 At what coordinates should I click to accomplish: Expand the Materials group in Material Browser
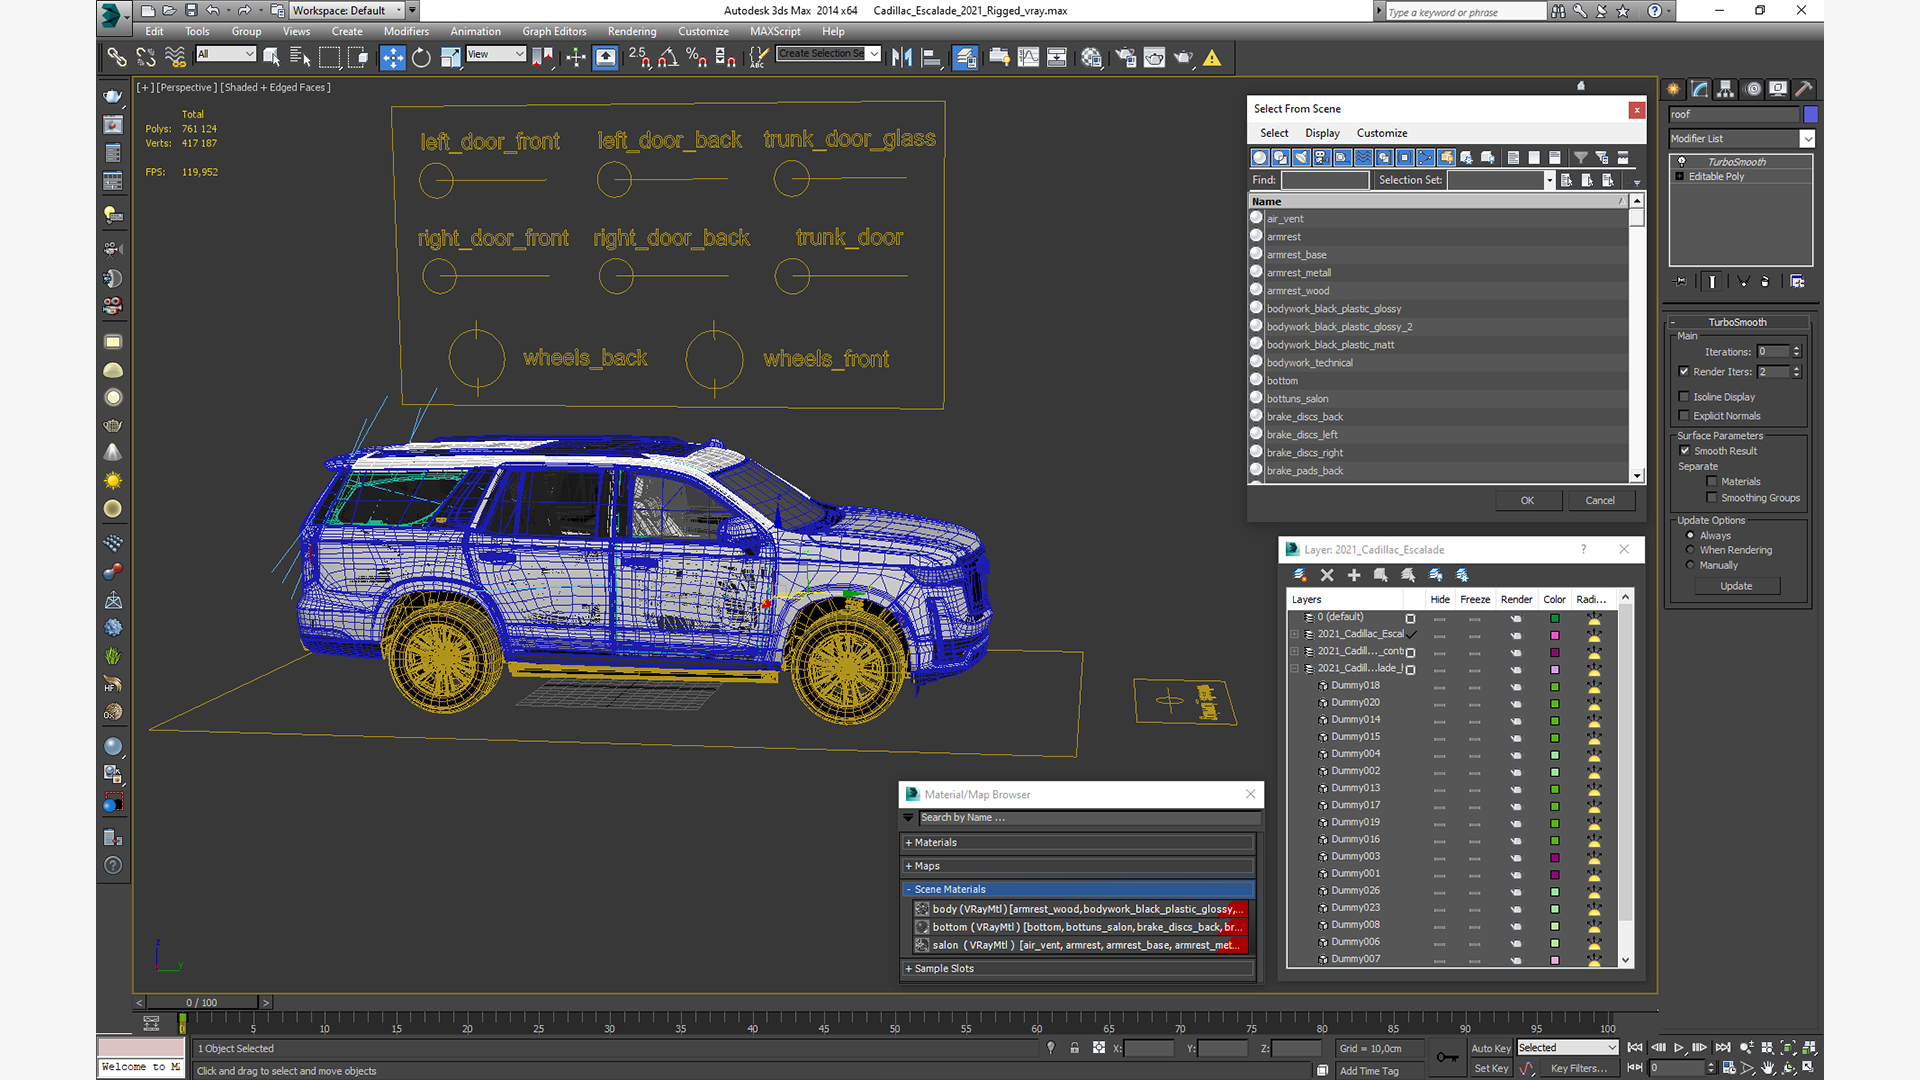(1078, 843)
